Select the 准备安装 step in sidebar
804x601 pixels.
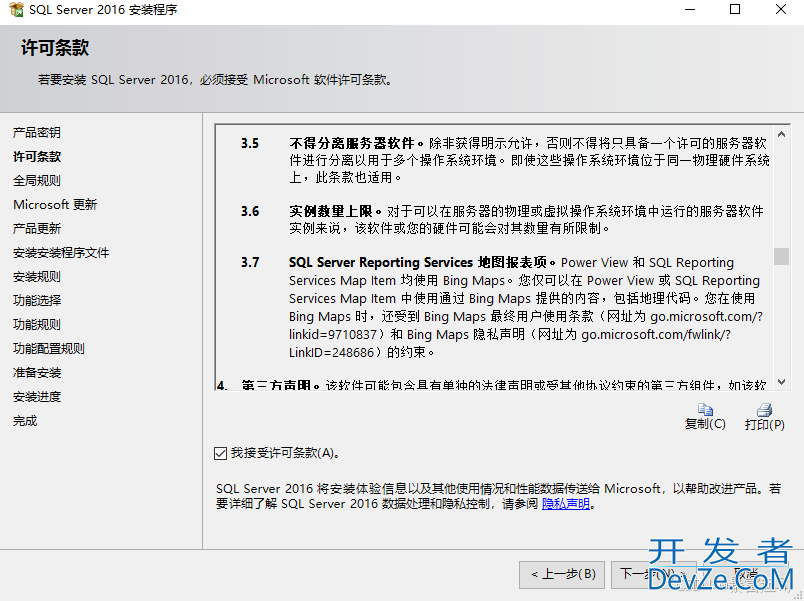(x=36, y=373)
